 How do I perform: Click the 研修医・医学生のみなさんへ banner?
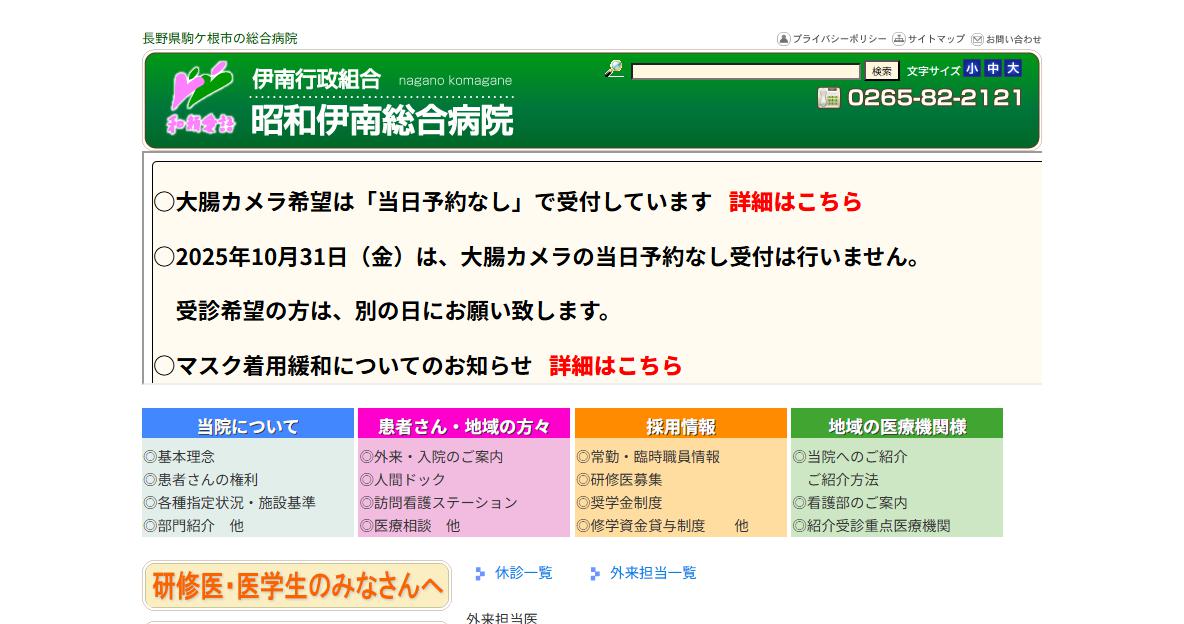297,585
